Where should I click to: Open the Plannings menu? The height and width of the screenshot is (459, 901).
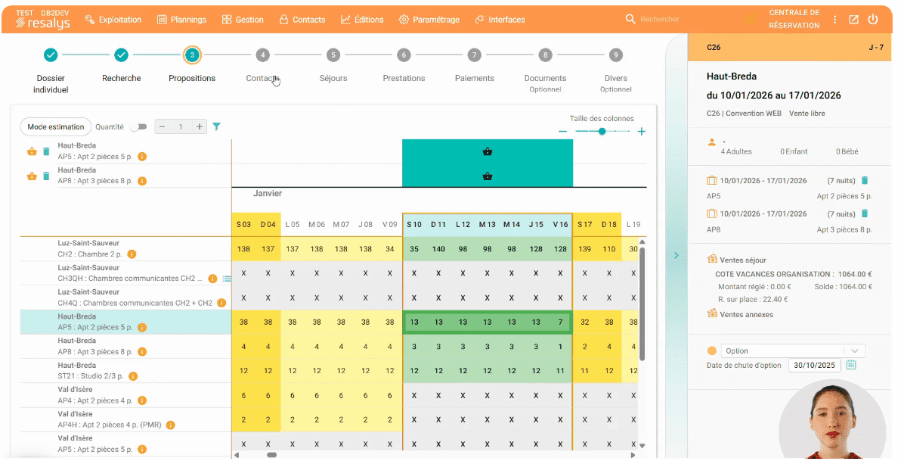(182, 20)
